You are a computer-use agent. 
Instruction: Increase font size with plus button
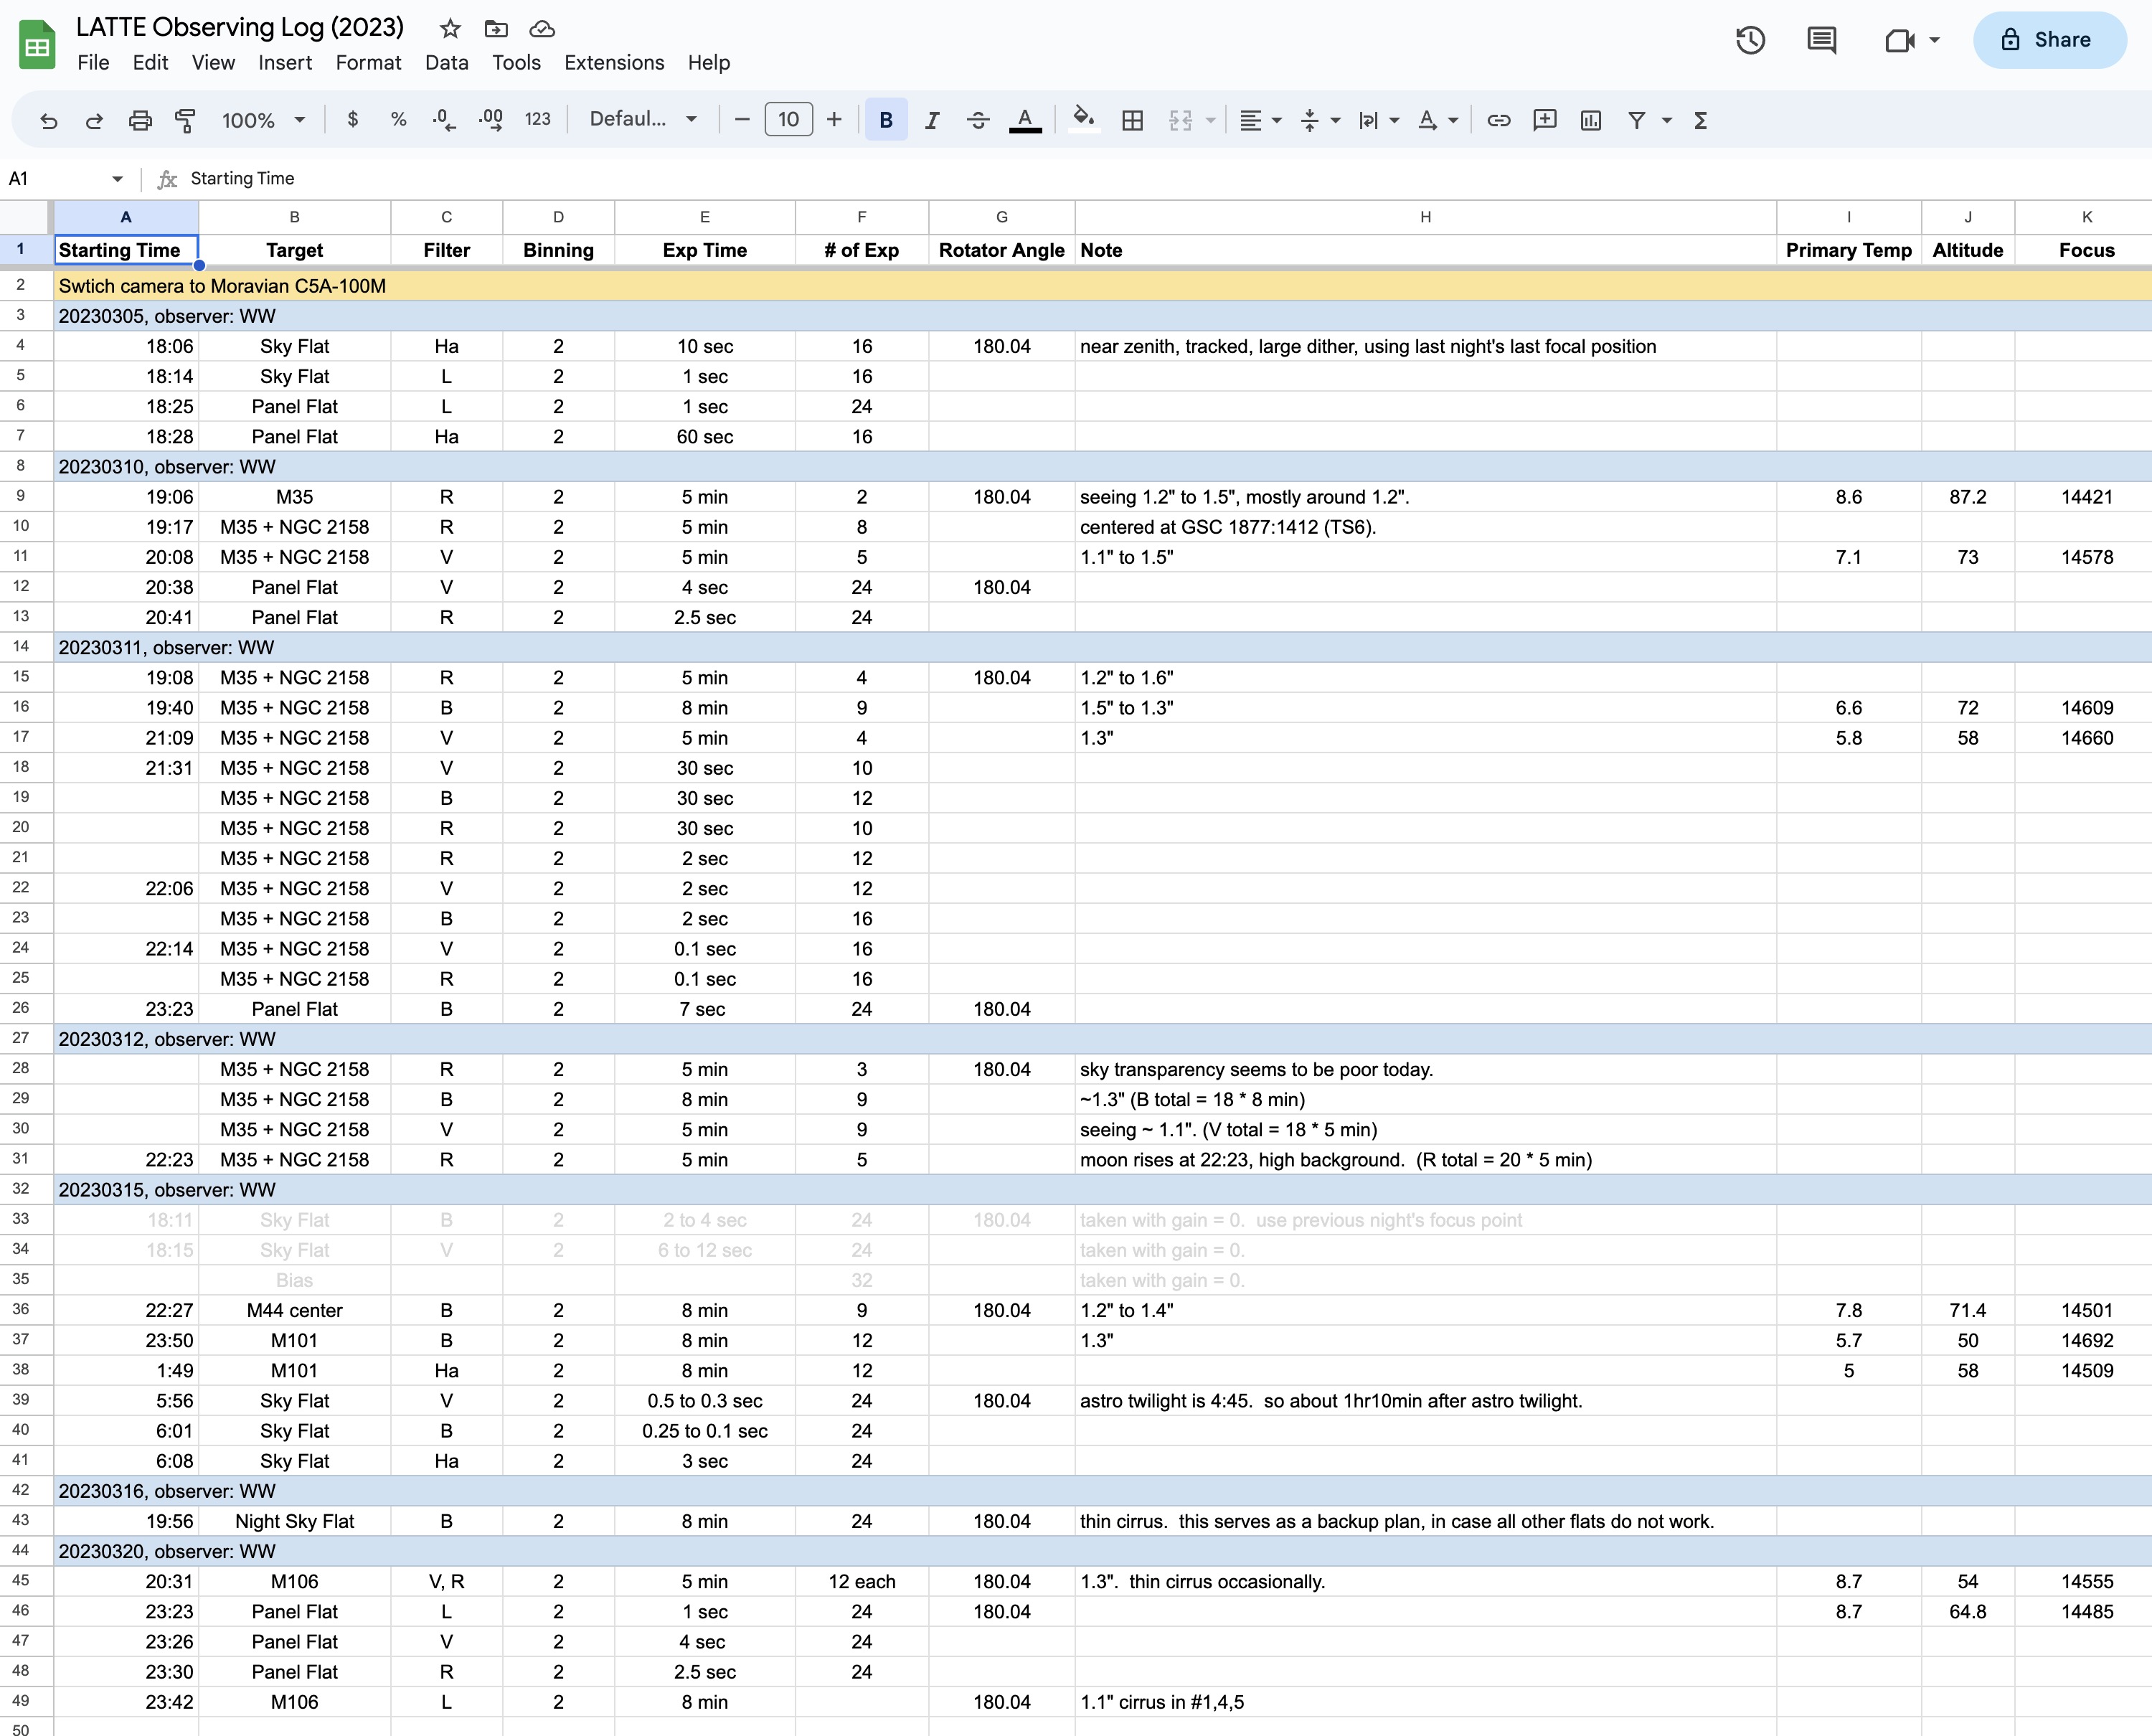point(835,119)
